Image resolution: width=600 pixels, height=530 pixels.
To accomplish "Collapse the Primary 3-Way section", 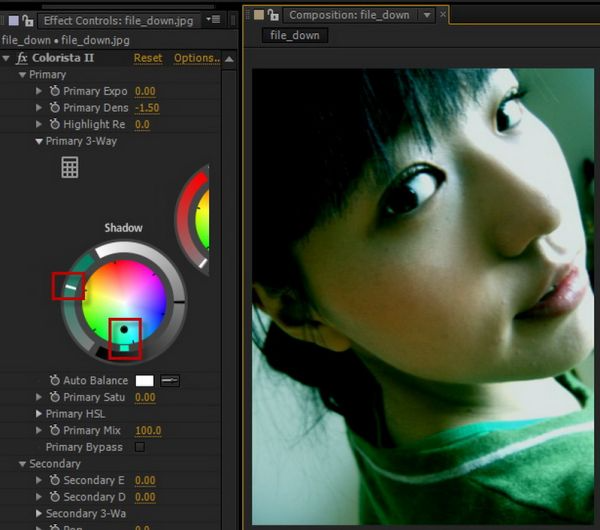I will [40, 142].
